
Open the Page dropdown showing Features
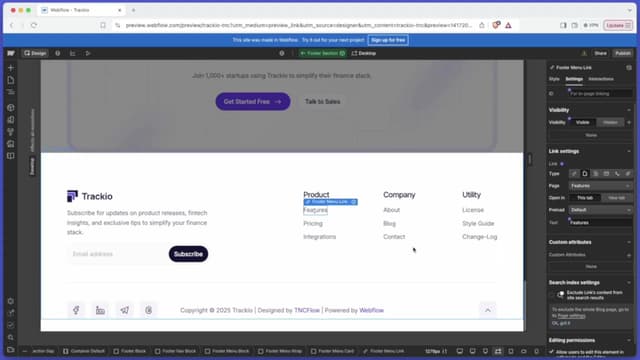(600, 186)
